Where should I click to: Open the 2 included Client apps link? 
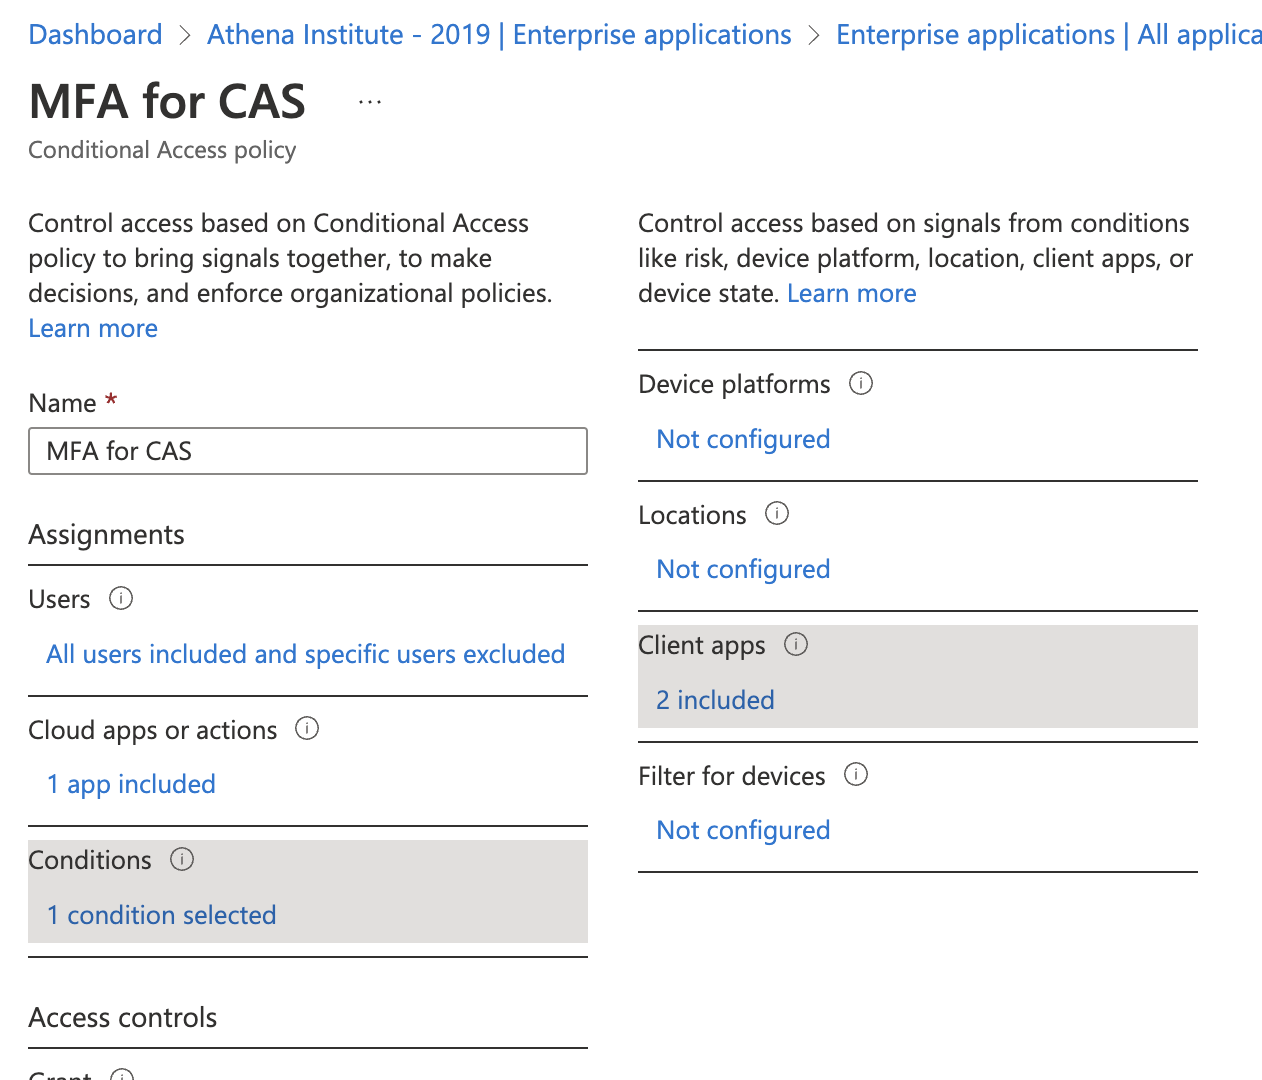[x=715, y=700]
